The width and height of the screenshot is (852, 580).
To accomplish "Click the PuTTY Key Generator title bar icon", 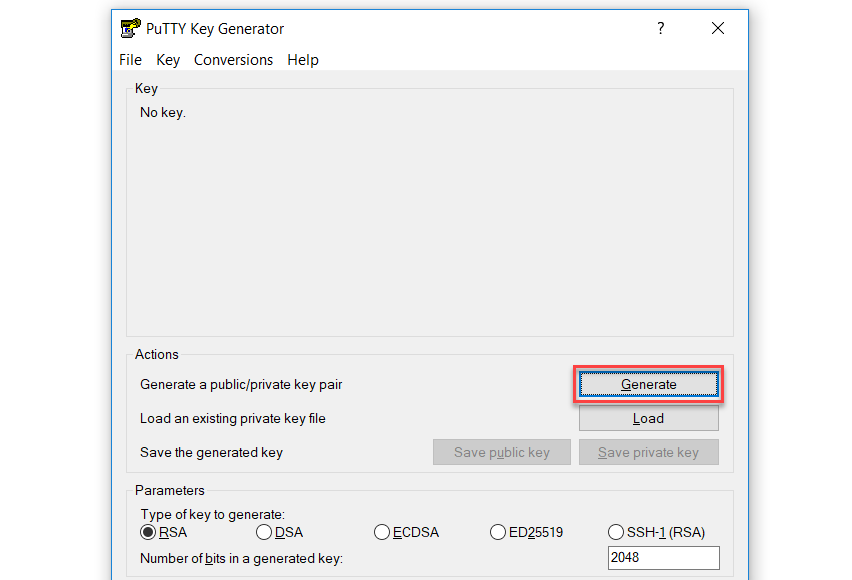I will (x=130, y=28).
